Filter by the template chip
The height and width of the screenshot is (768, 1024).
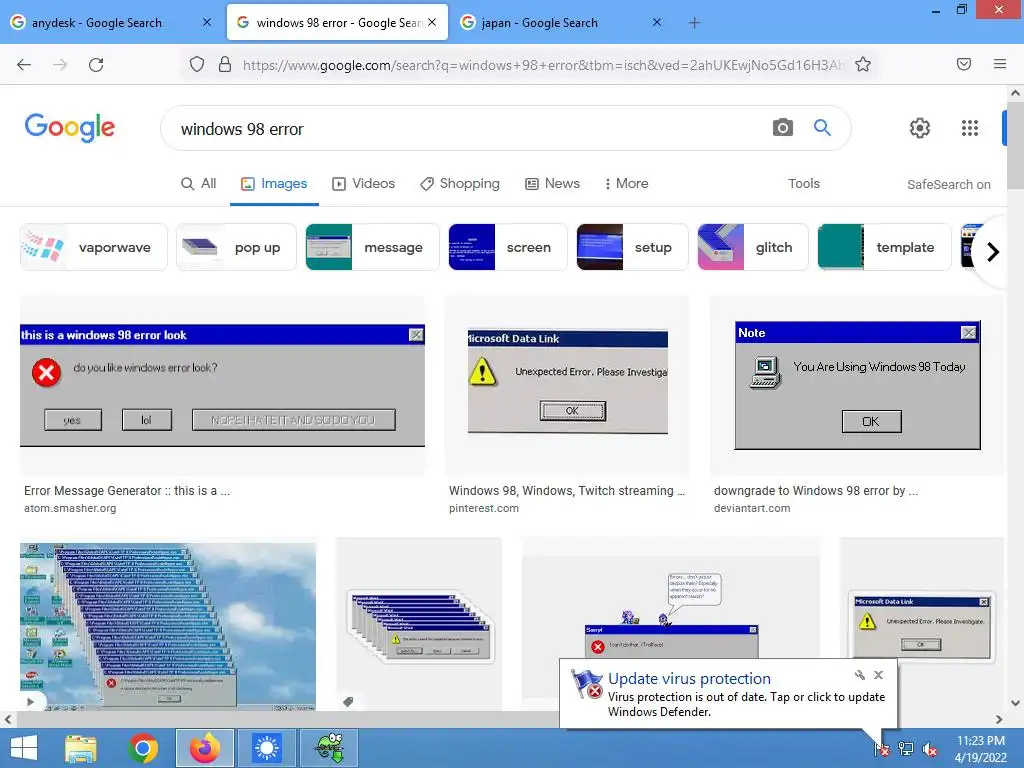coord(884,248)
